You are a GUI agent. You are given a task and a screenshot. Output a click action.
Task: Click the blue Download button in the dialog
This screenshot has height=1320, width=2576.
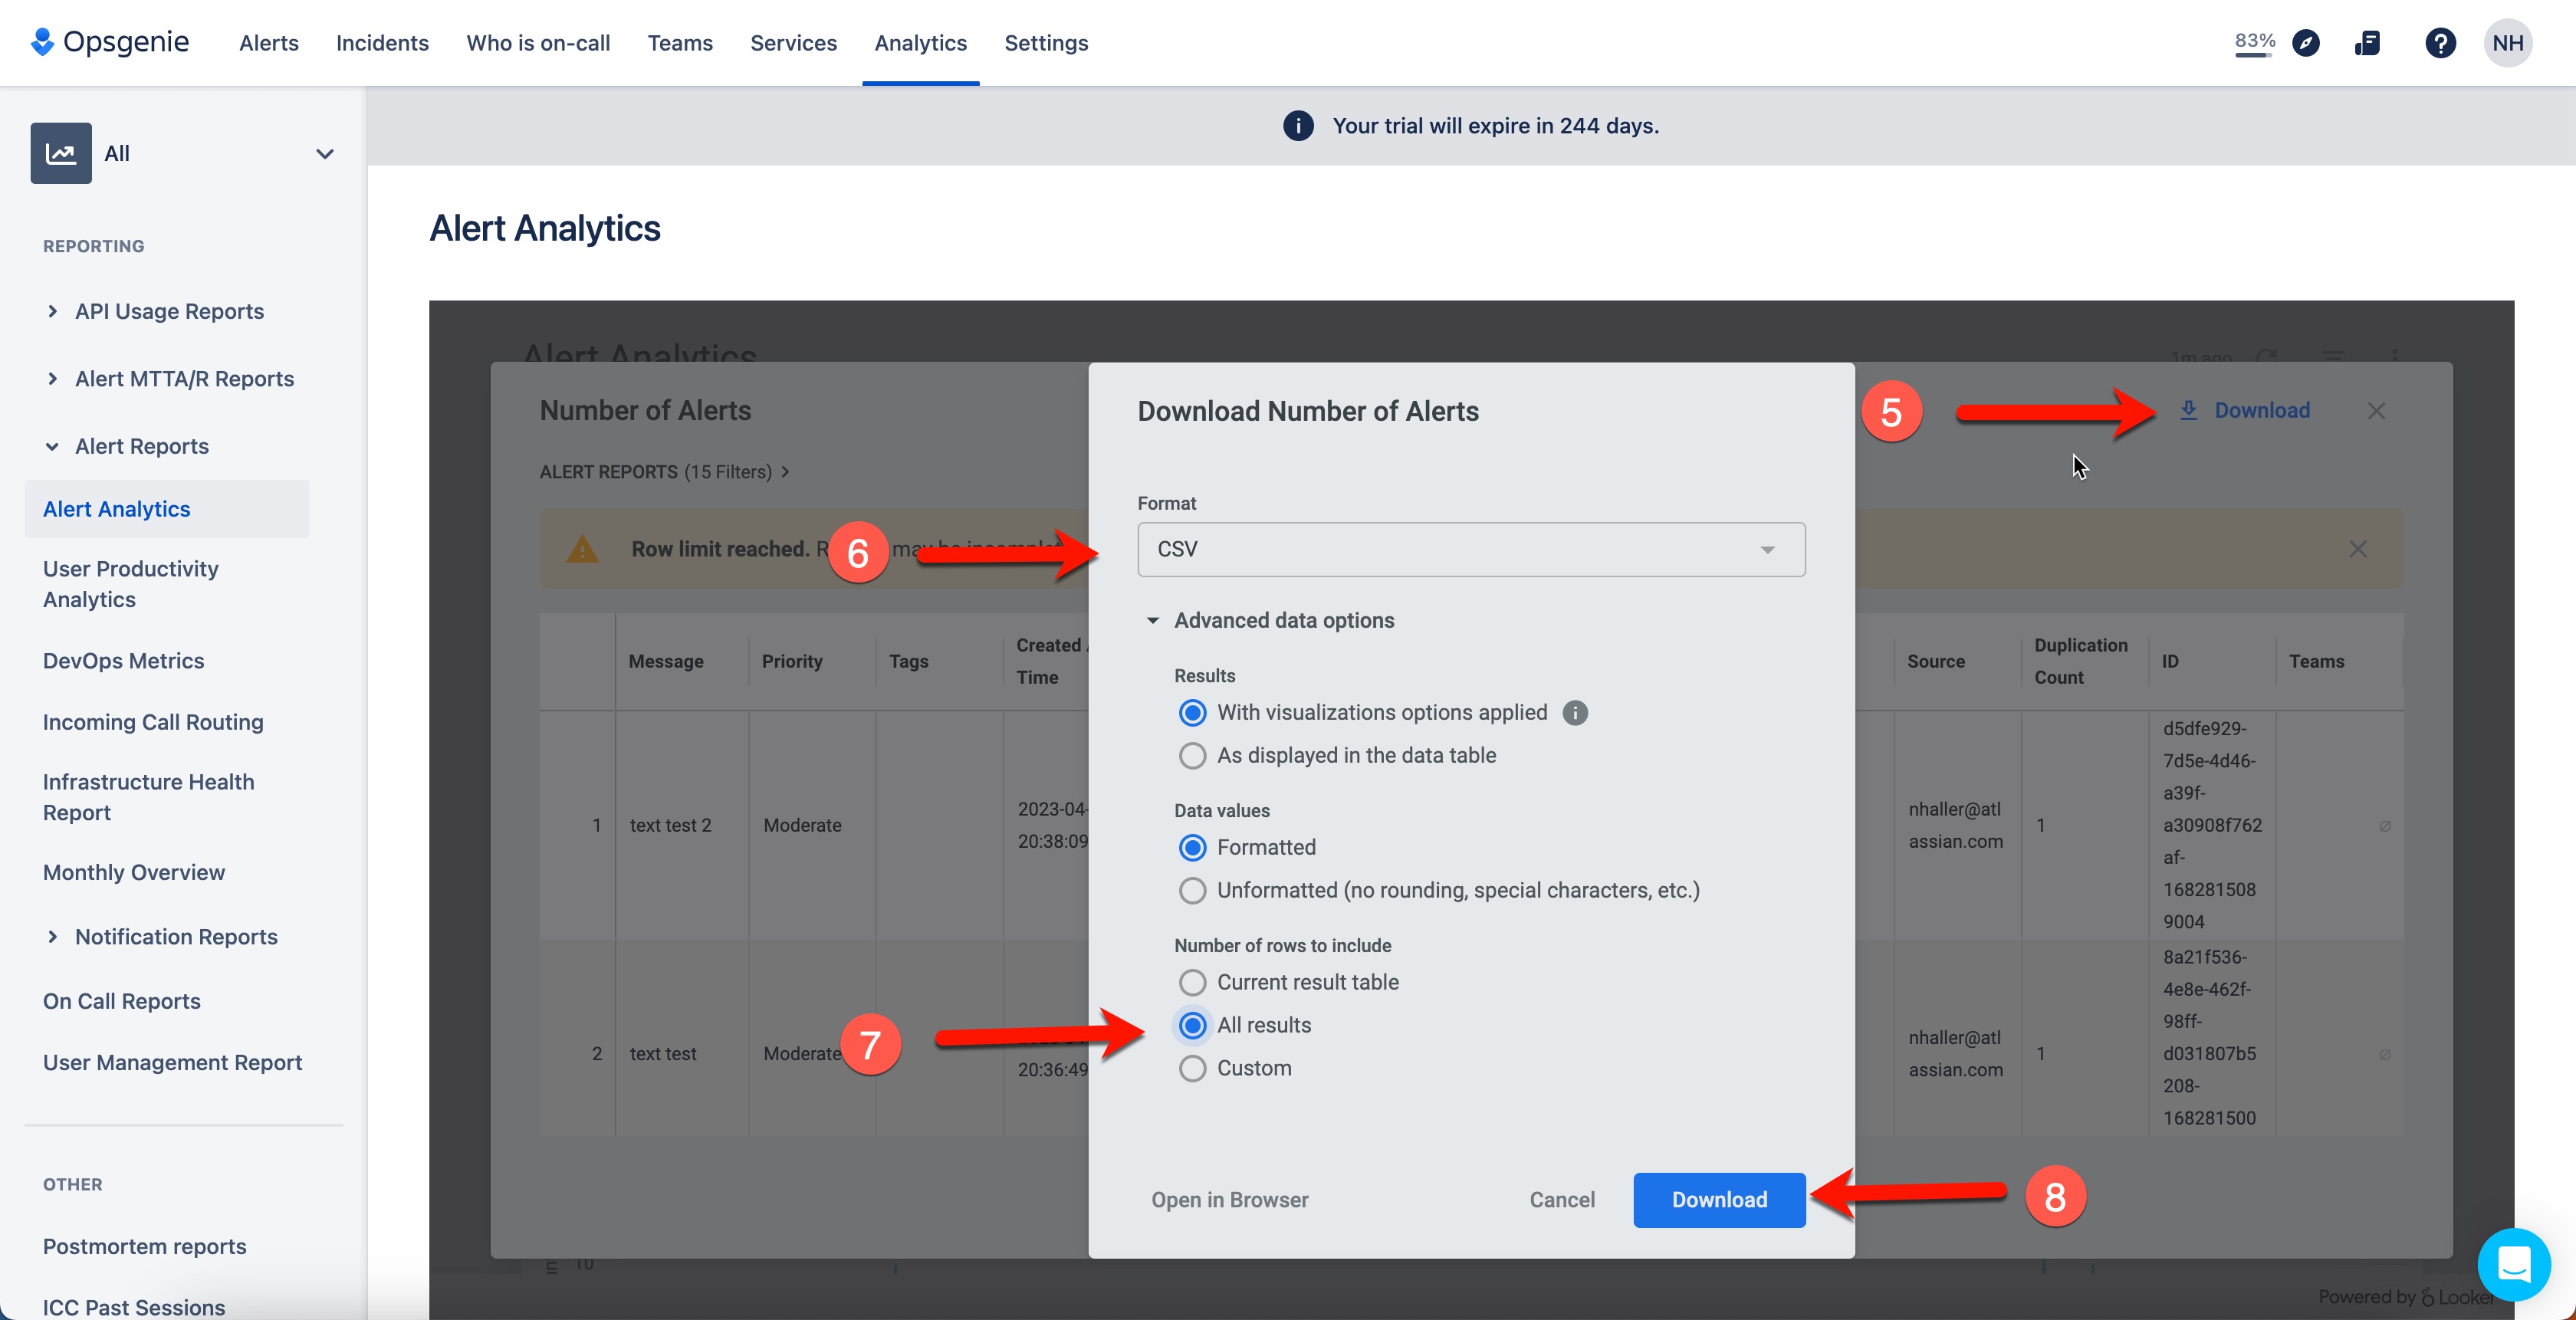1719,1200
